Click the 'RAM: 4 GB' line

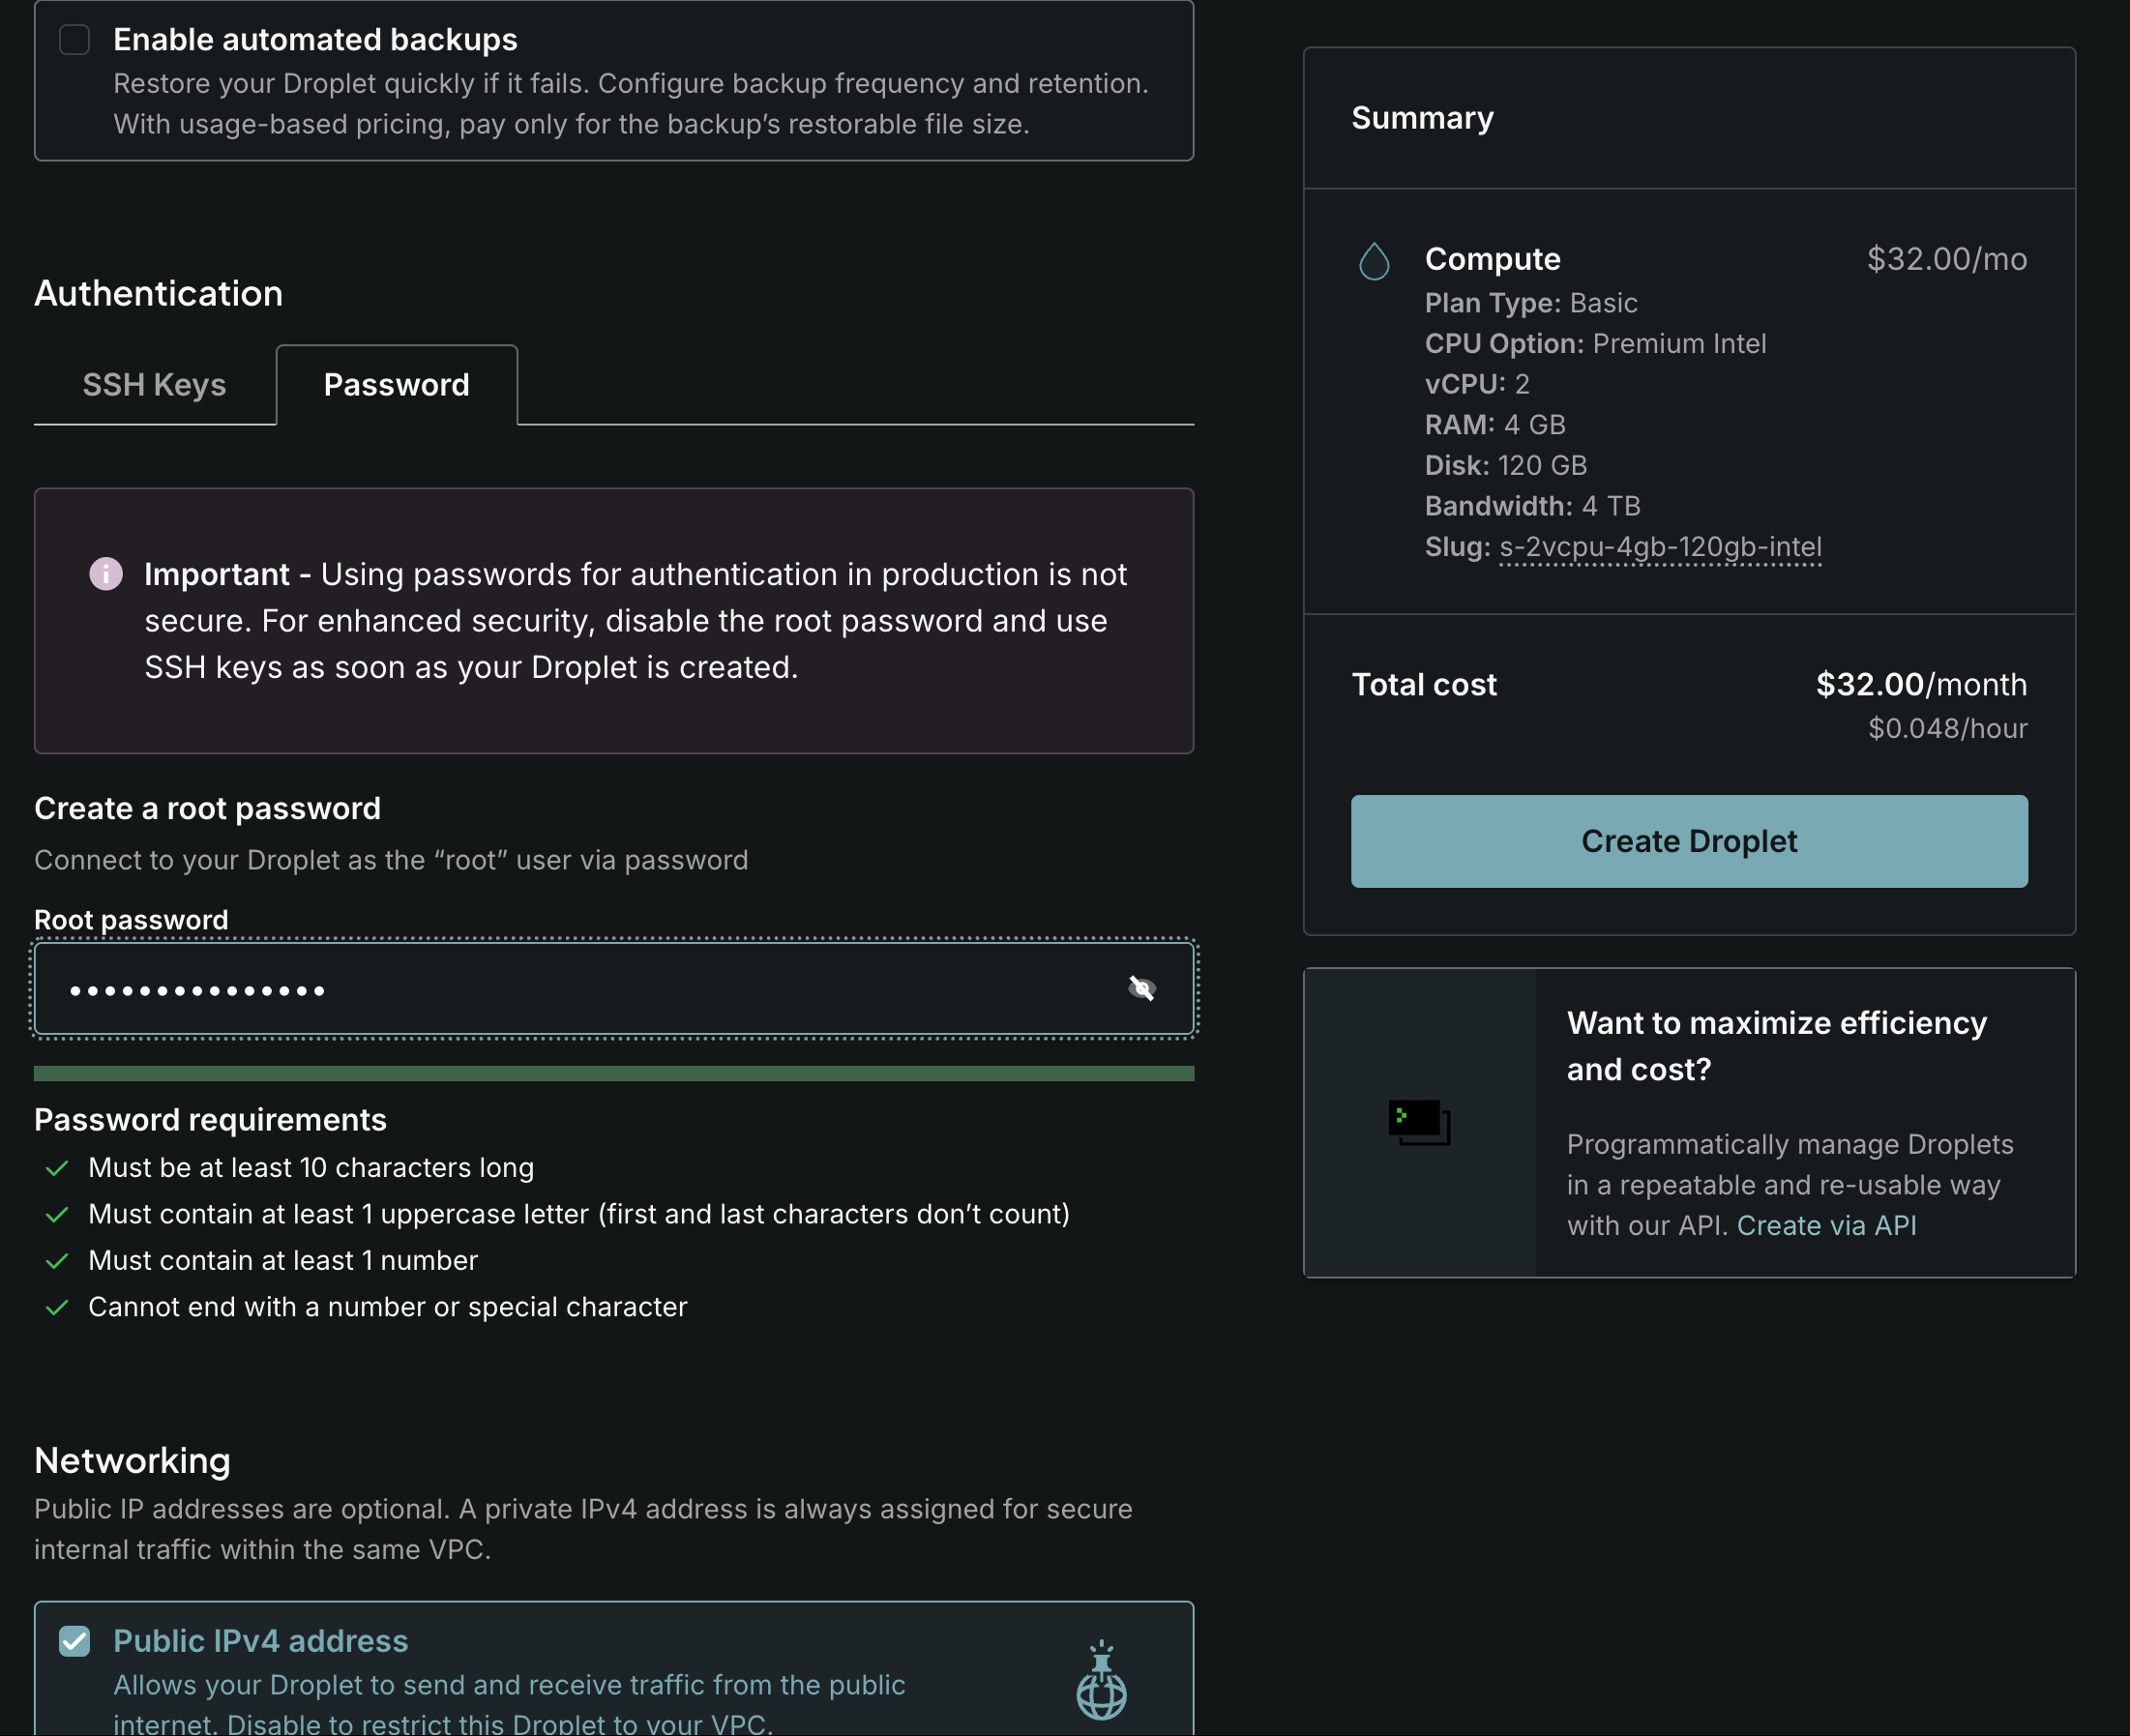click(x=1495, y=425)
